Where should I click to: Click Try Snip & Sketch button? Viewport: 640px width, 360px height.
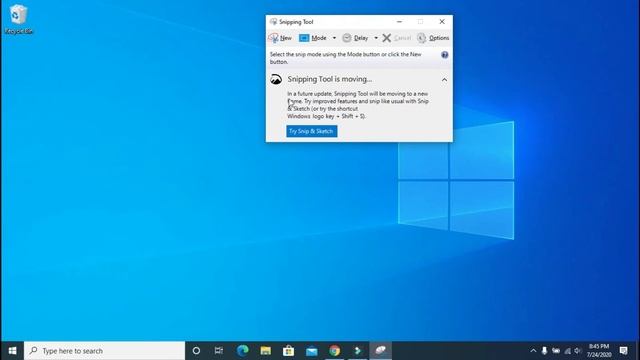click(311, 131)
